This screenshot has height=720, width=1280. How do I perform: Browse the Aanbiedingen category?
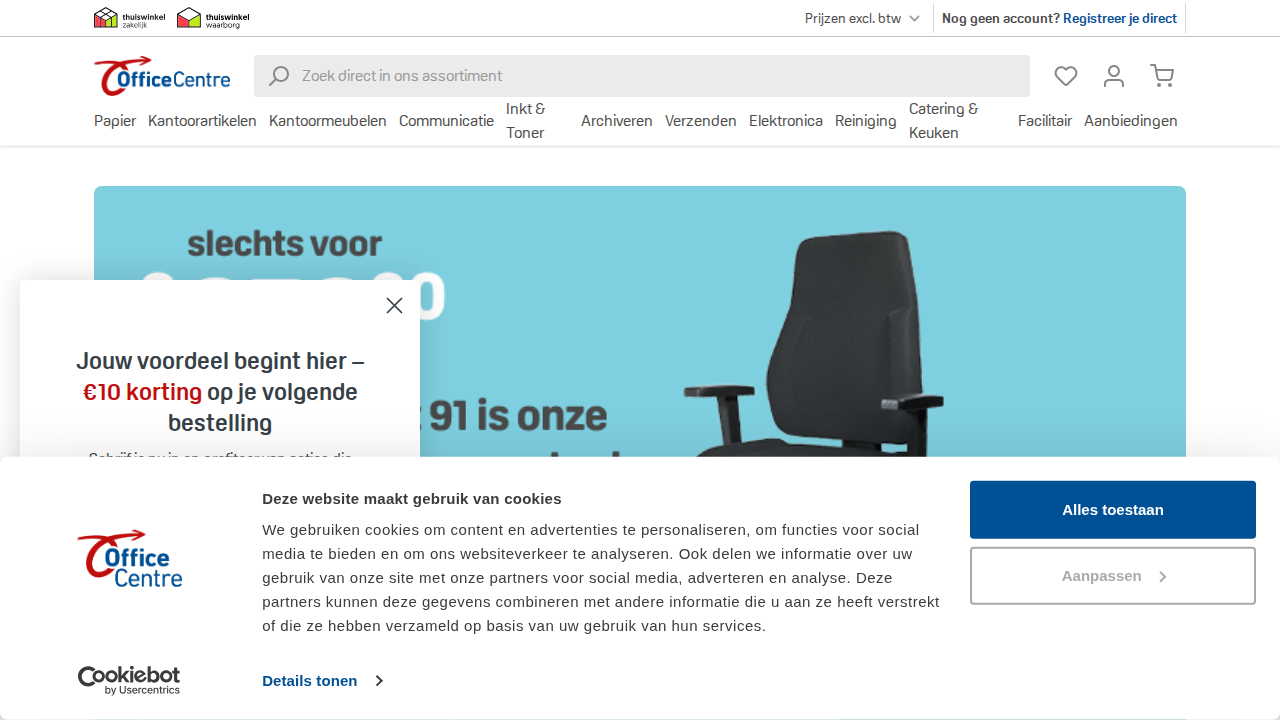tap(1131, 120)
